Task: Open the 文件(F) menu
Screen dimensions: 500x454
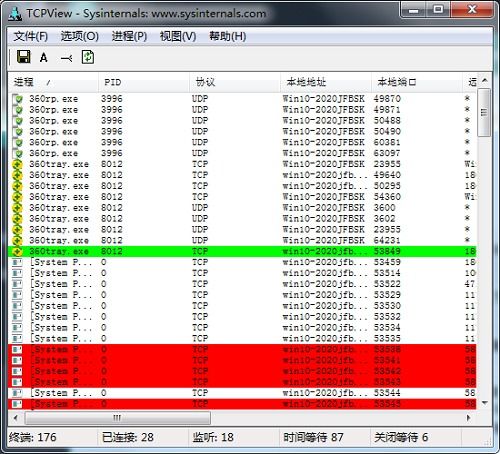Action: point(31,36)
